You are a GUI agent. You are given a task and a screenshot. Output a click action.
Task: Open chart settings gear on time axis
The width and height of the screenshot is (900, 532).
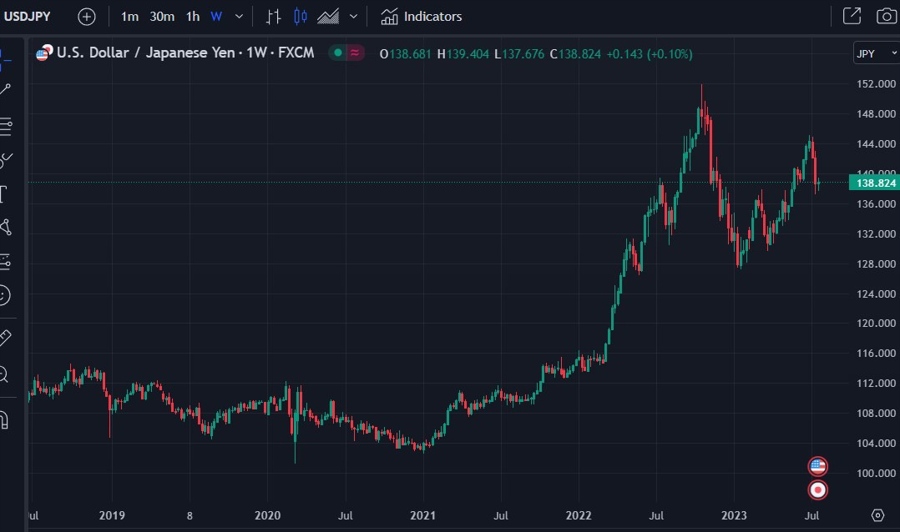878,515
